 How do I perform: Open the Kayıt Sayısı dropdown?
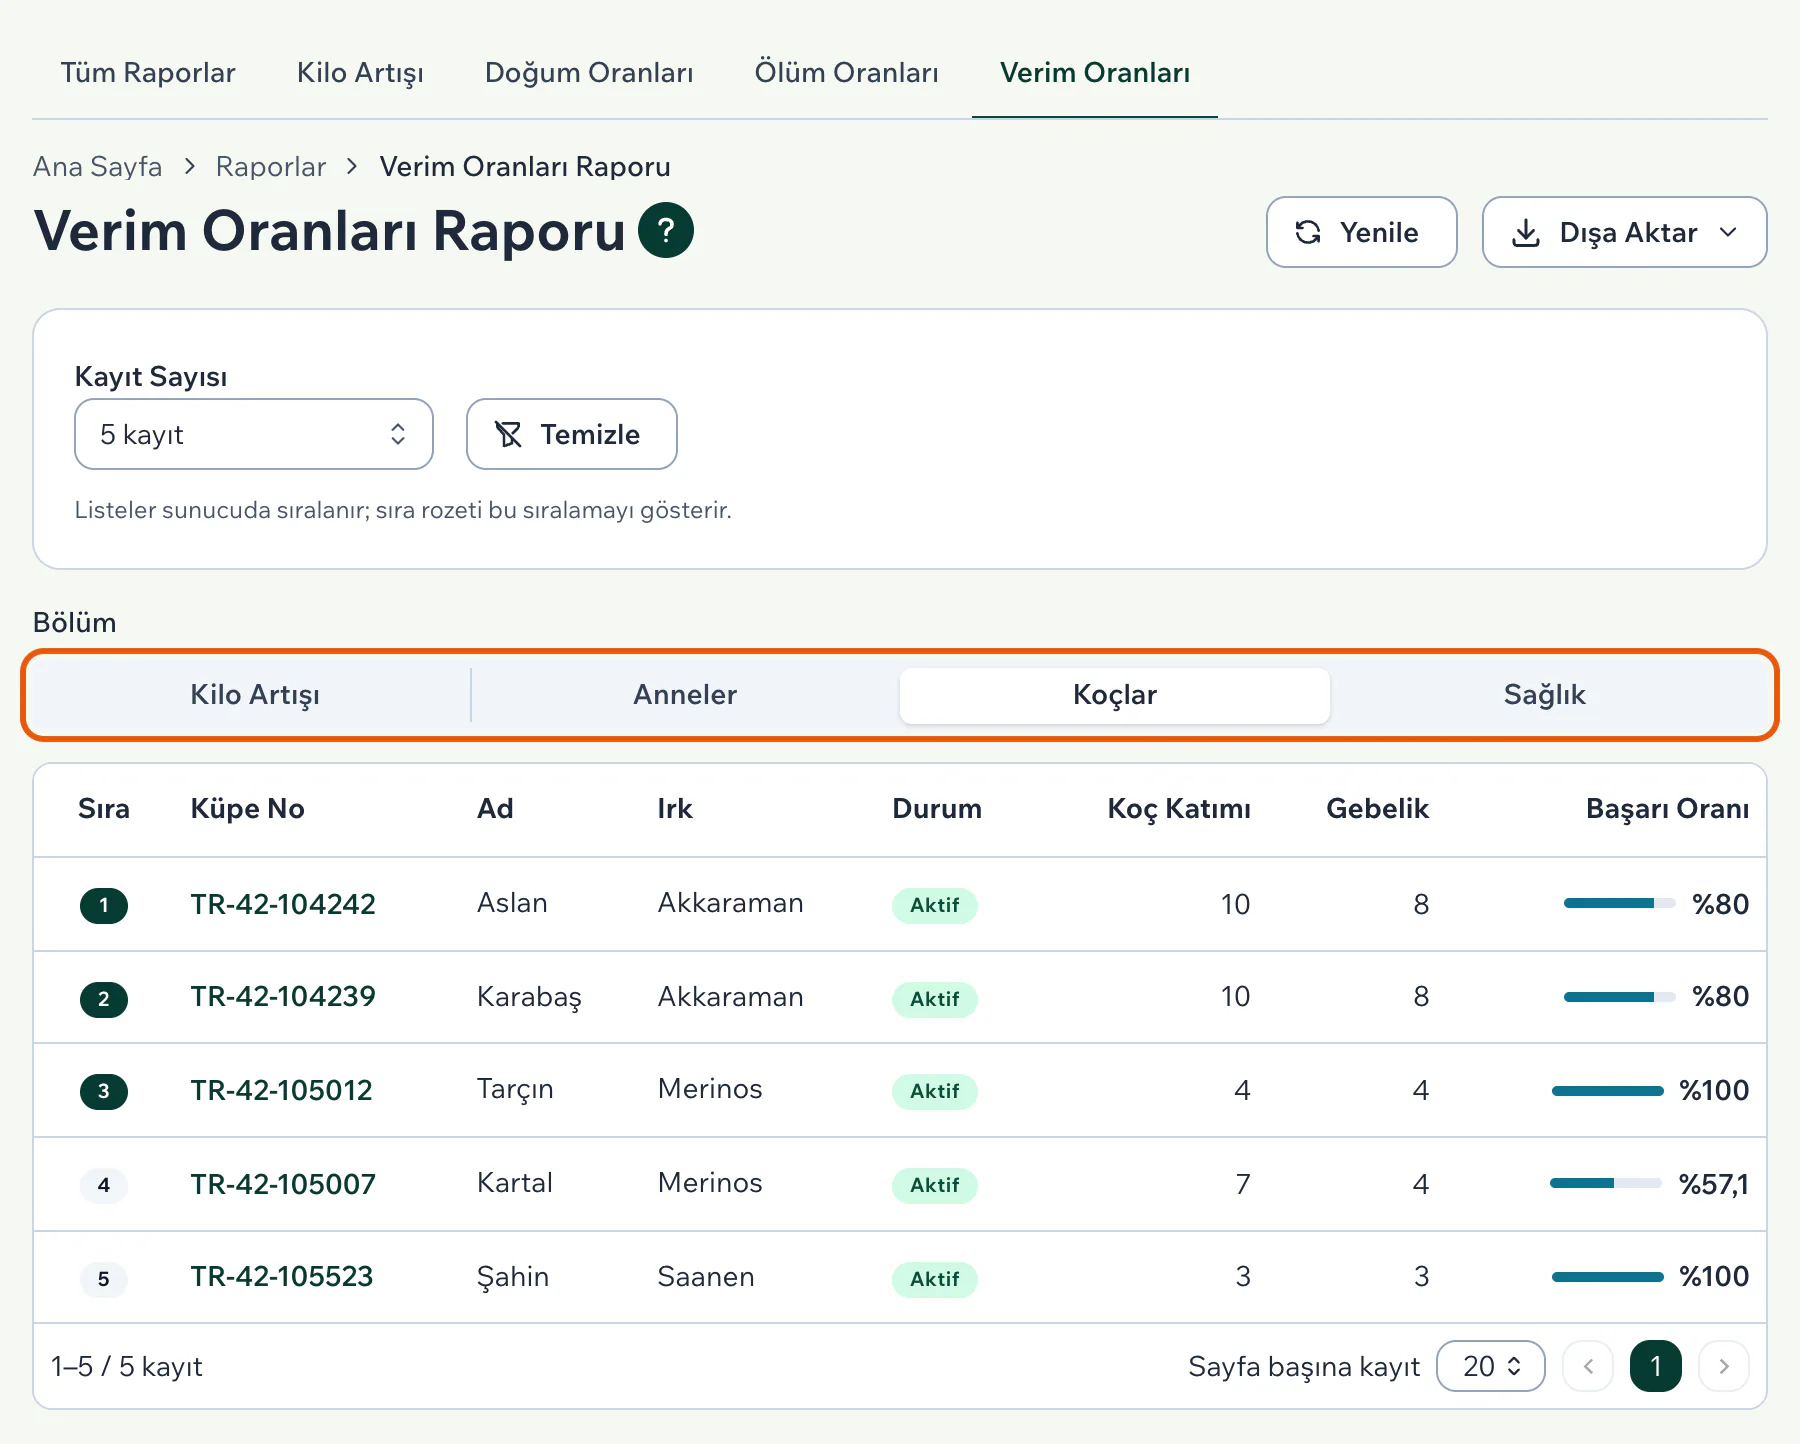tap(254, 434)
